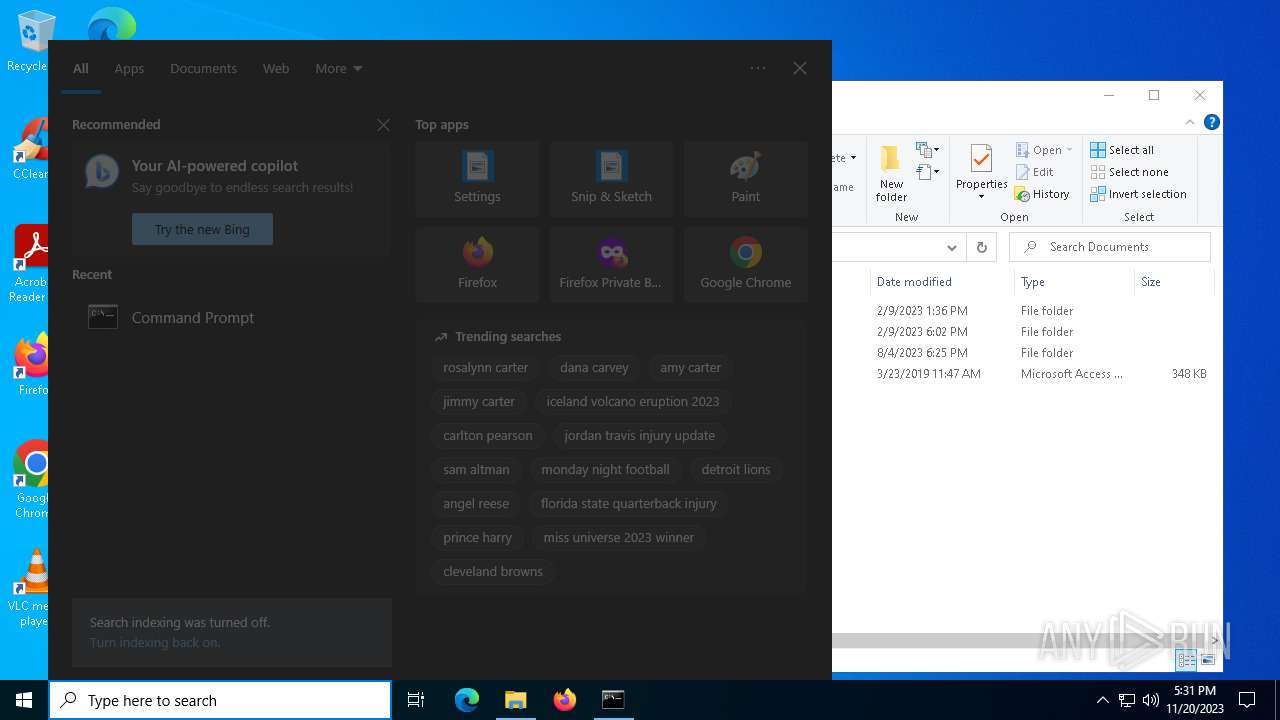
Task: Search trending monday night football
Action: pos(605,469)
